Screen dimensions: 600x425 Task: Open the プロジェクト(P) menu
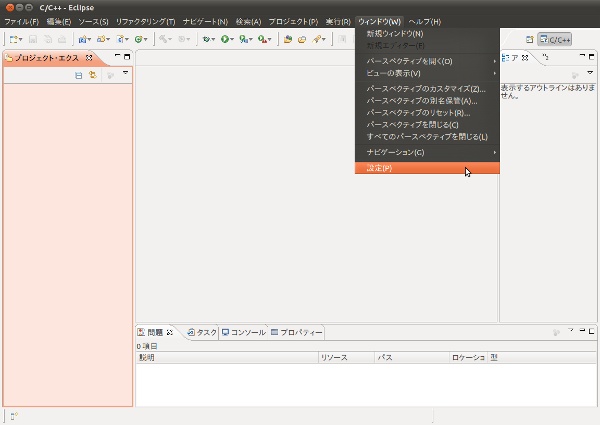click(293, 22)
